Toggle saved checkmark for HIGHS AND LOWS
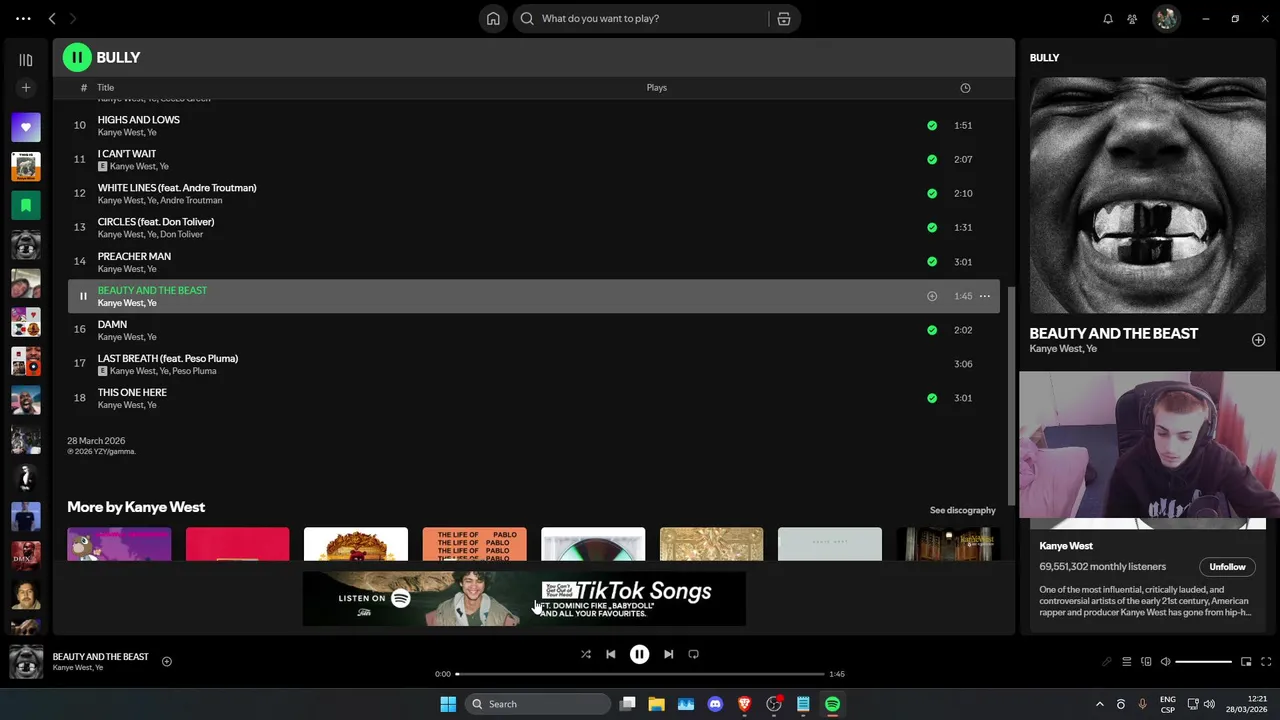The height and width of the screenshot is (720, 1280). [x=932, y=125]
